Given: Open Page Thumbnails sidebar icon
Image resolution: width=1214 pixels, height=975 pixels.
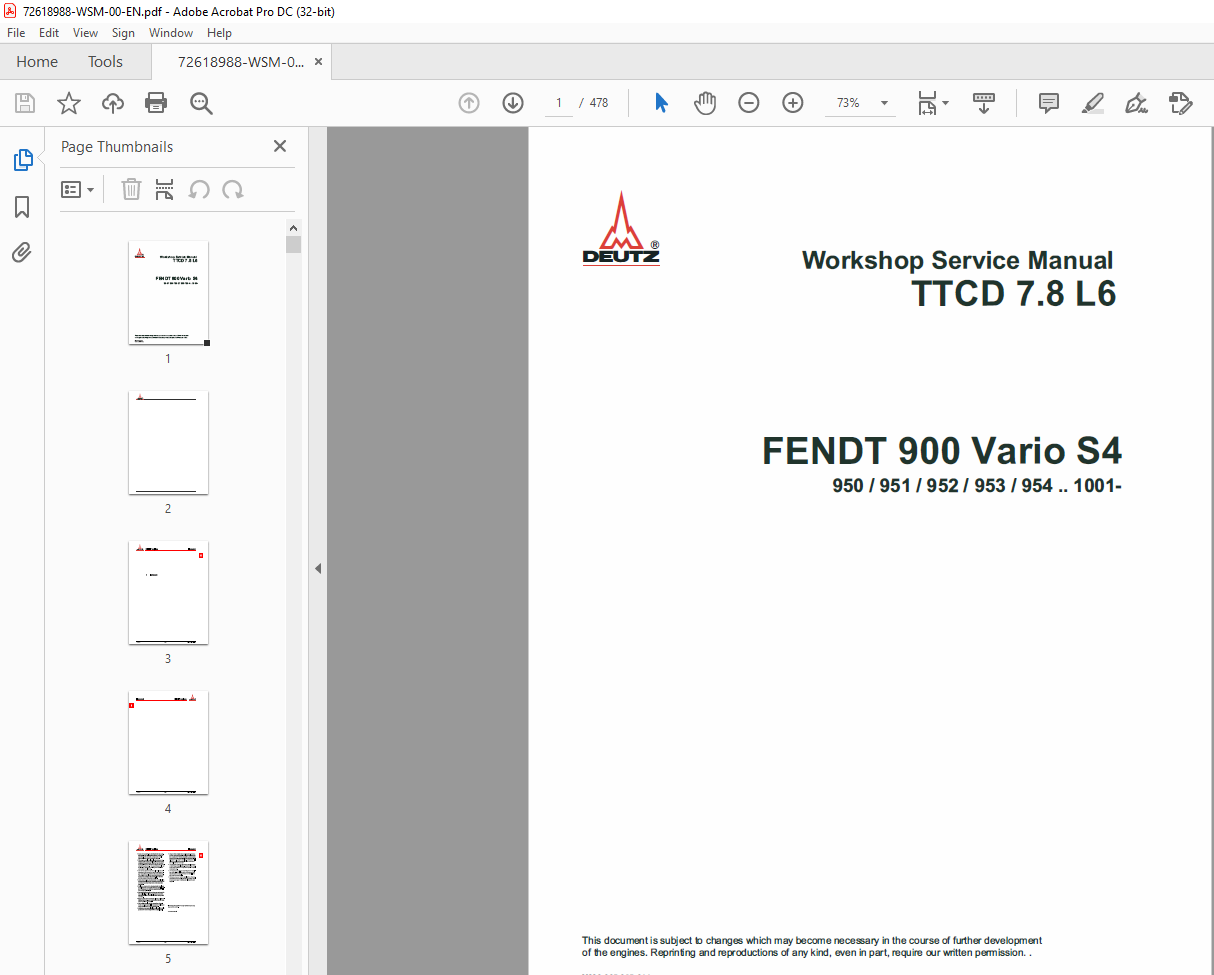Looking at the screenshot, I should pyautogui.click(x=22, y=160).
